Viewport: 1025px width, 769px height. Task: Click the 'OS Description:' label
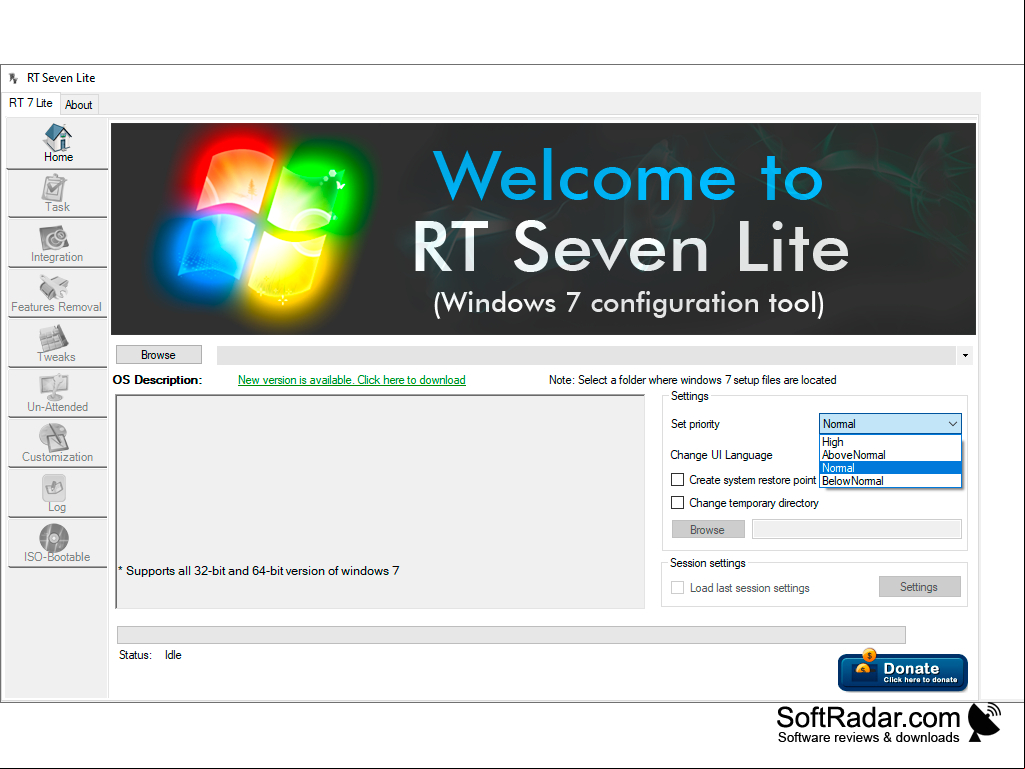(158, 380)
